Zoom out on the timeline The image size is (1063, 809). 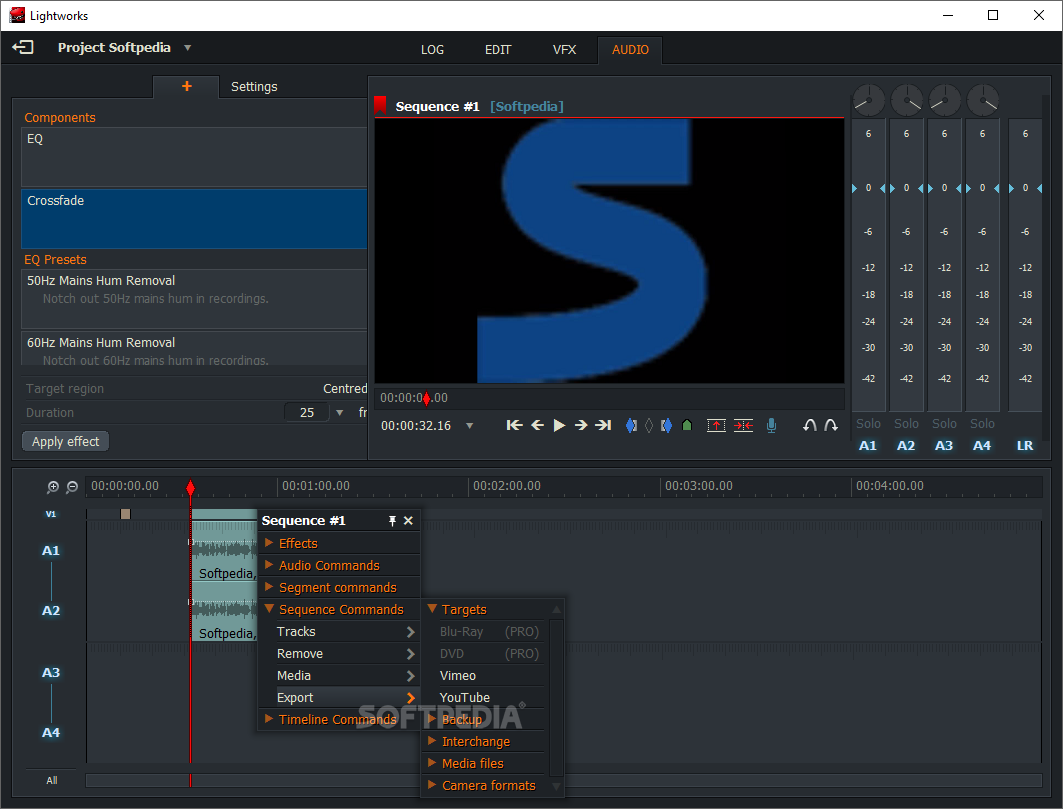click(x=72, y=487)
